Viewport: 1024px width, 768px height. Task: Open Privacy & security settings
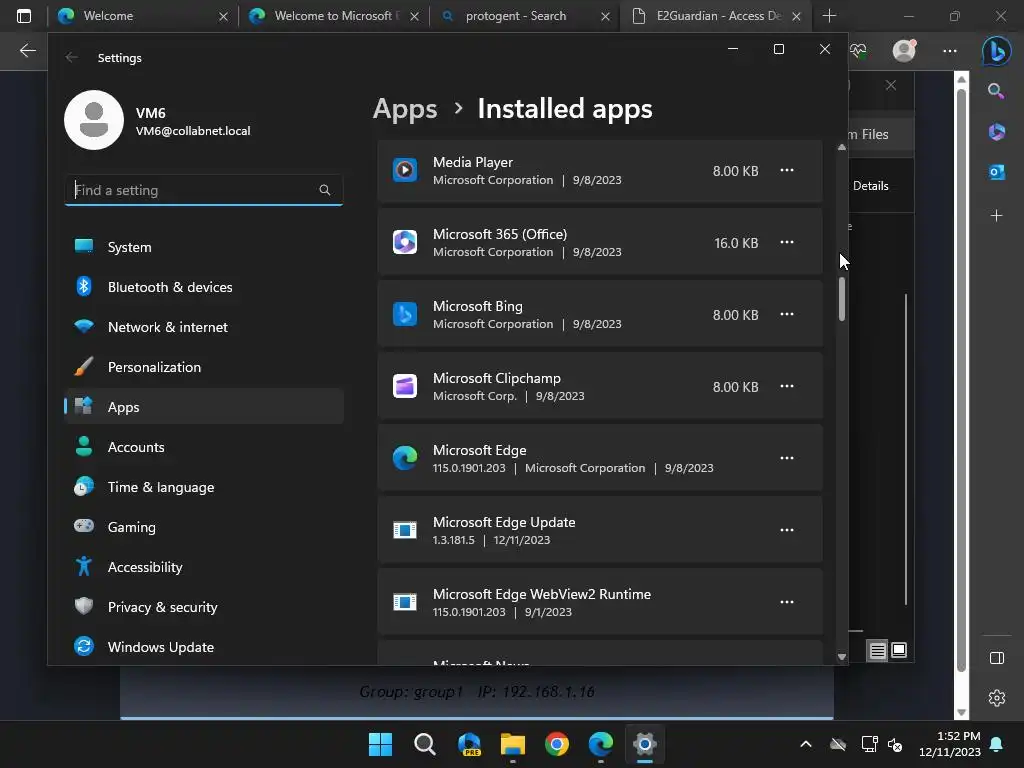click(204, 607)
